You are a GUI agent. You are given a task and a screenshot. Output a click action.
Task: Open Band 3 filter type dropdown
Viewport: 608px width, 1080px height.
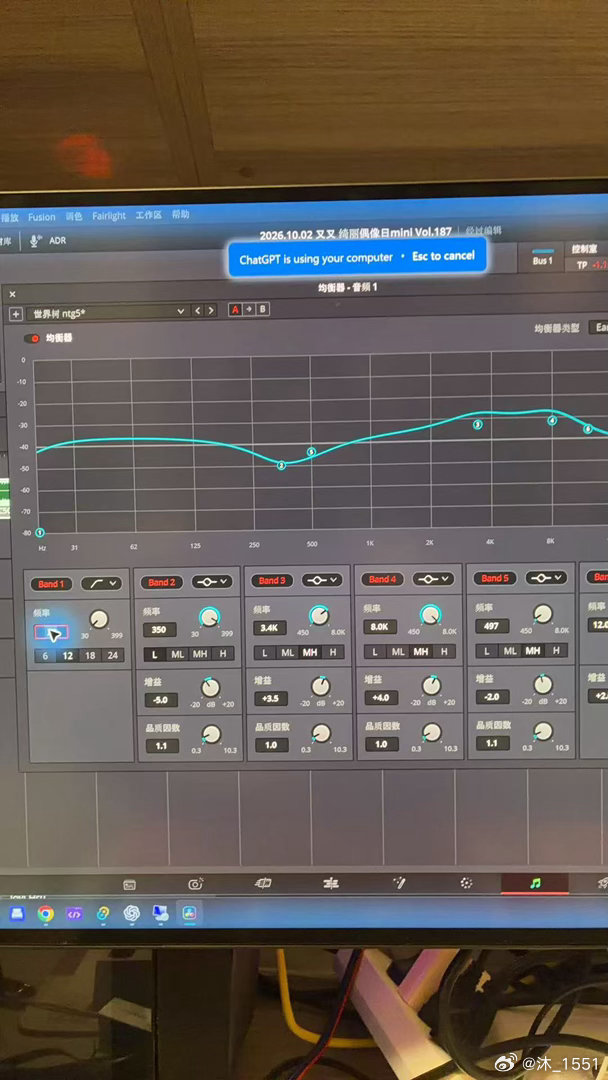click(x=322, y=580)
